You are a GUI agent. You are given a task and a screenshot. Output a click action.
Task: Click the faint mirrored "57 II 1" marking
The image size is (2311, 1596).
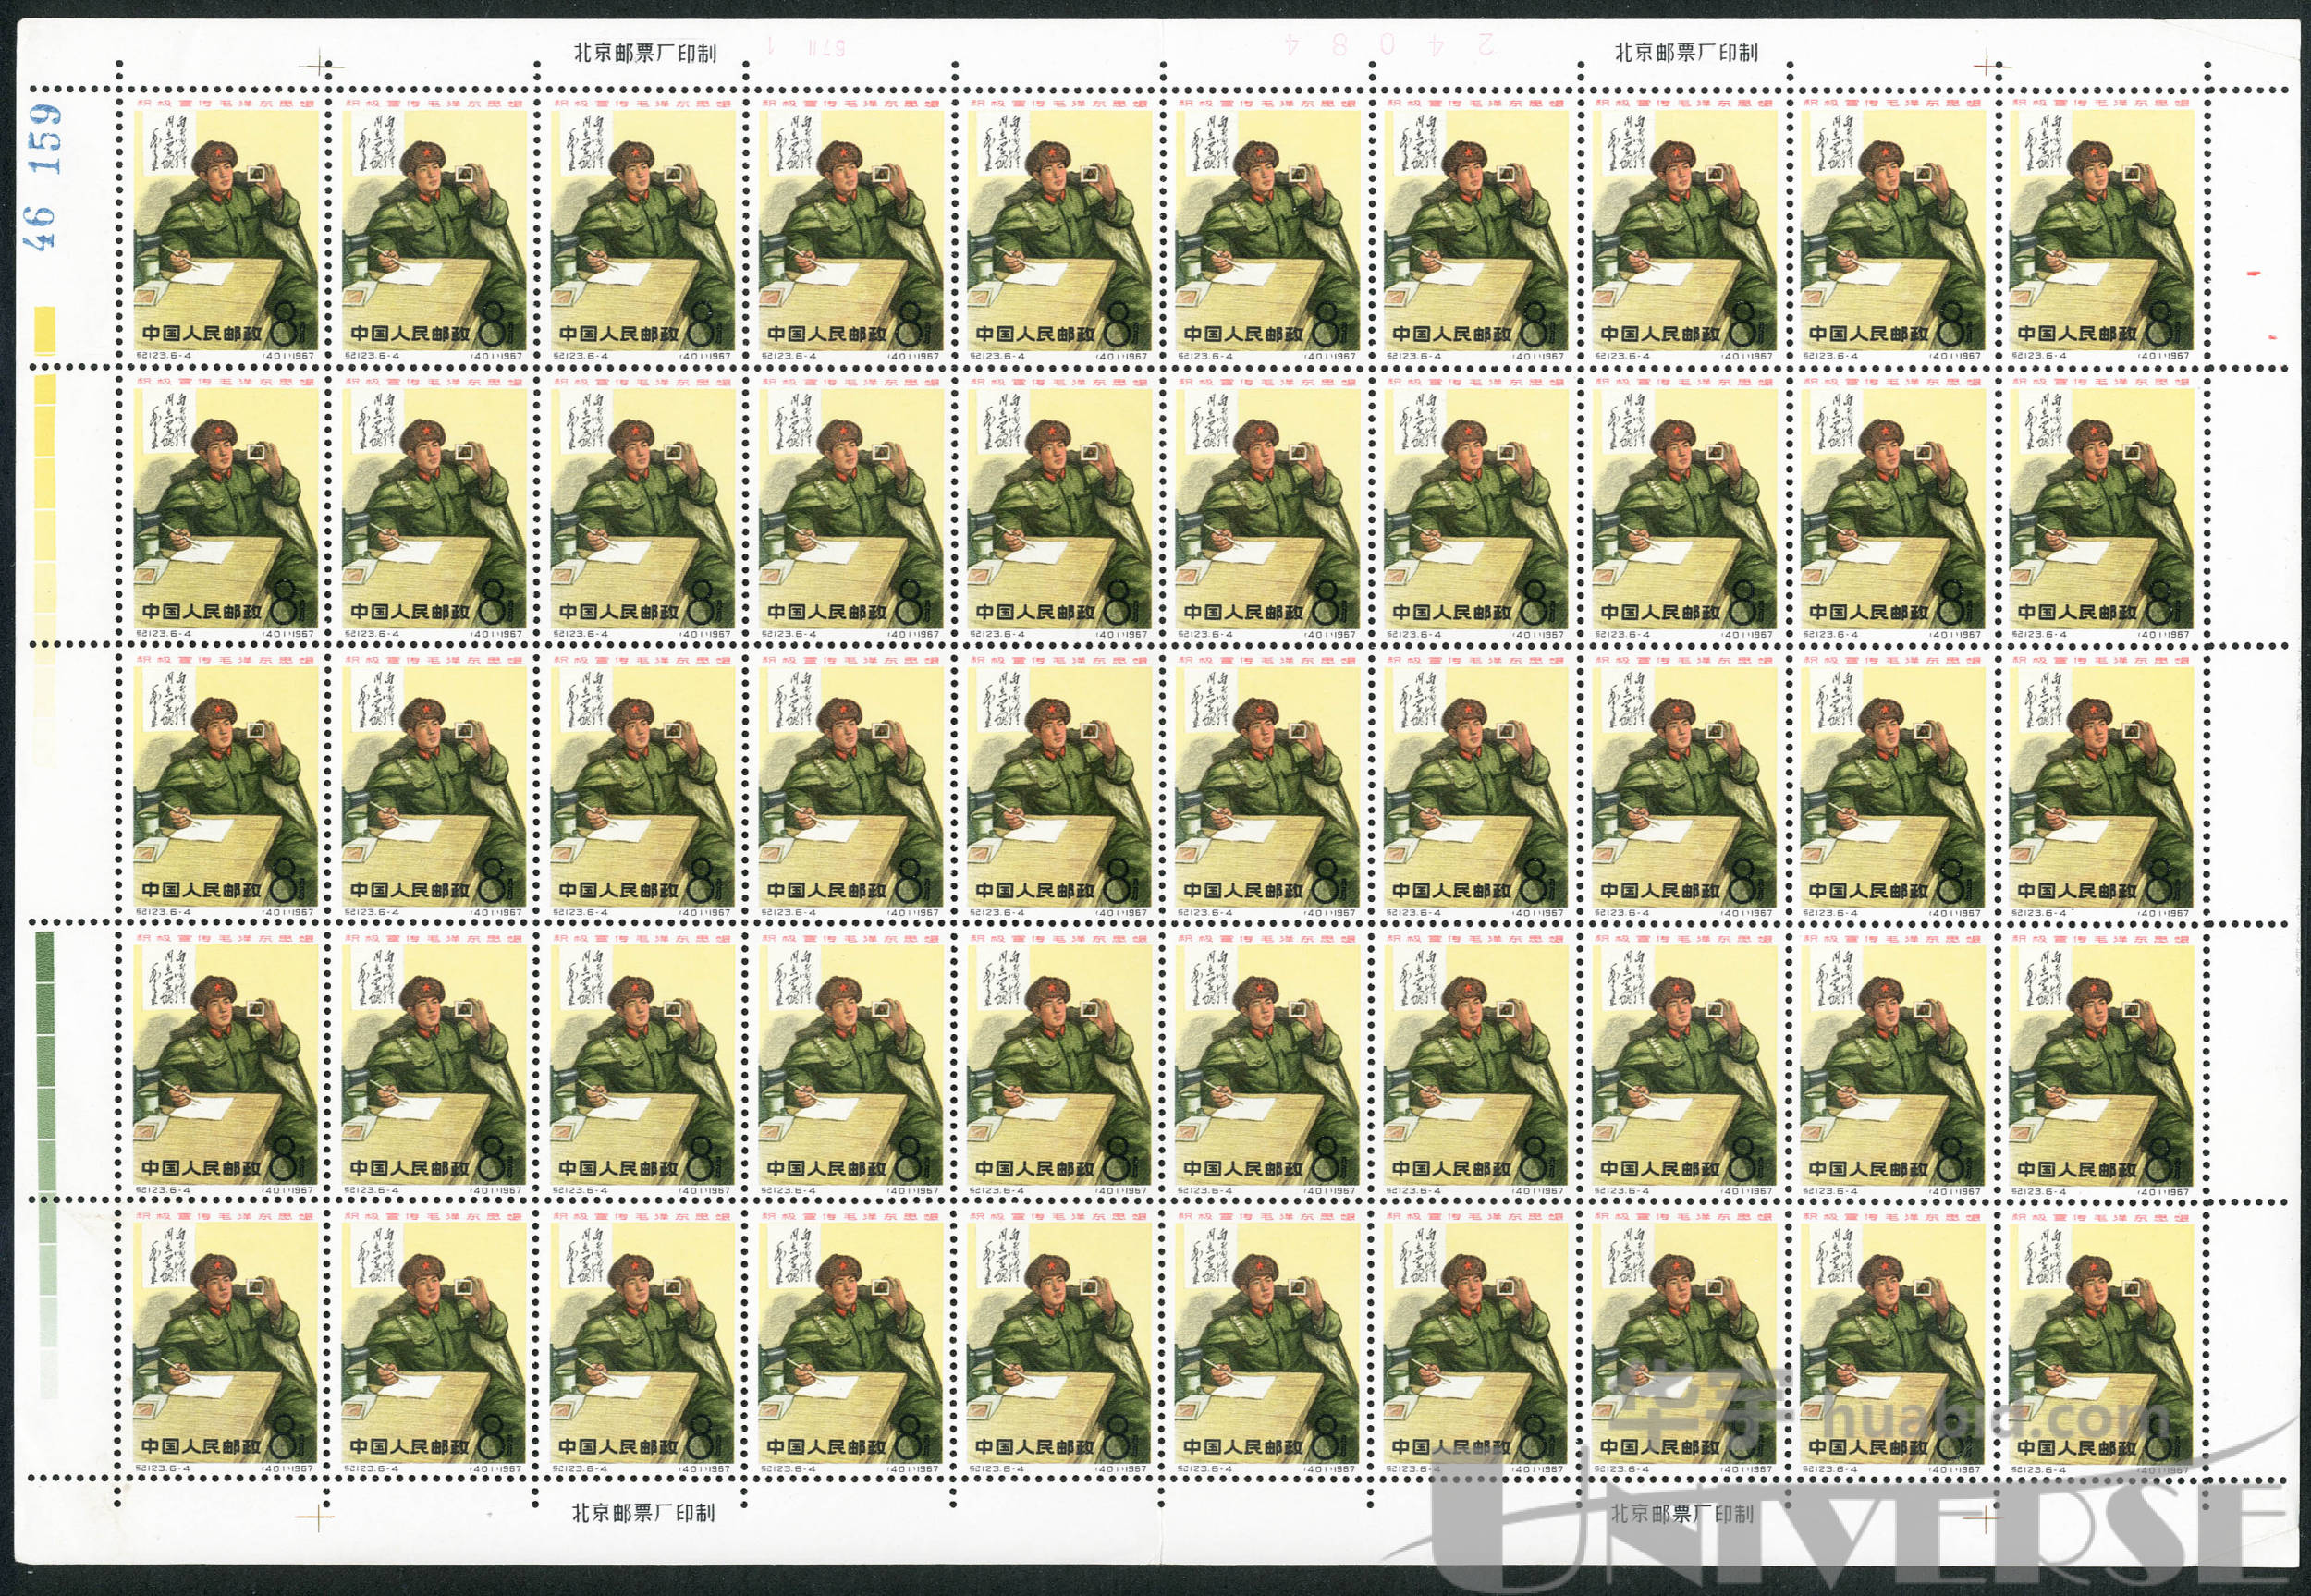pyautogui.click(x=807, y=46)
